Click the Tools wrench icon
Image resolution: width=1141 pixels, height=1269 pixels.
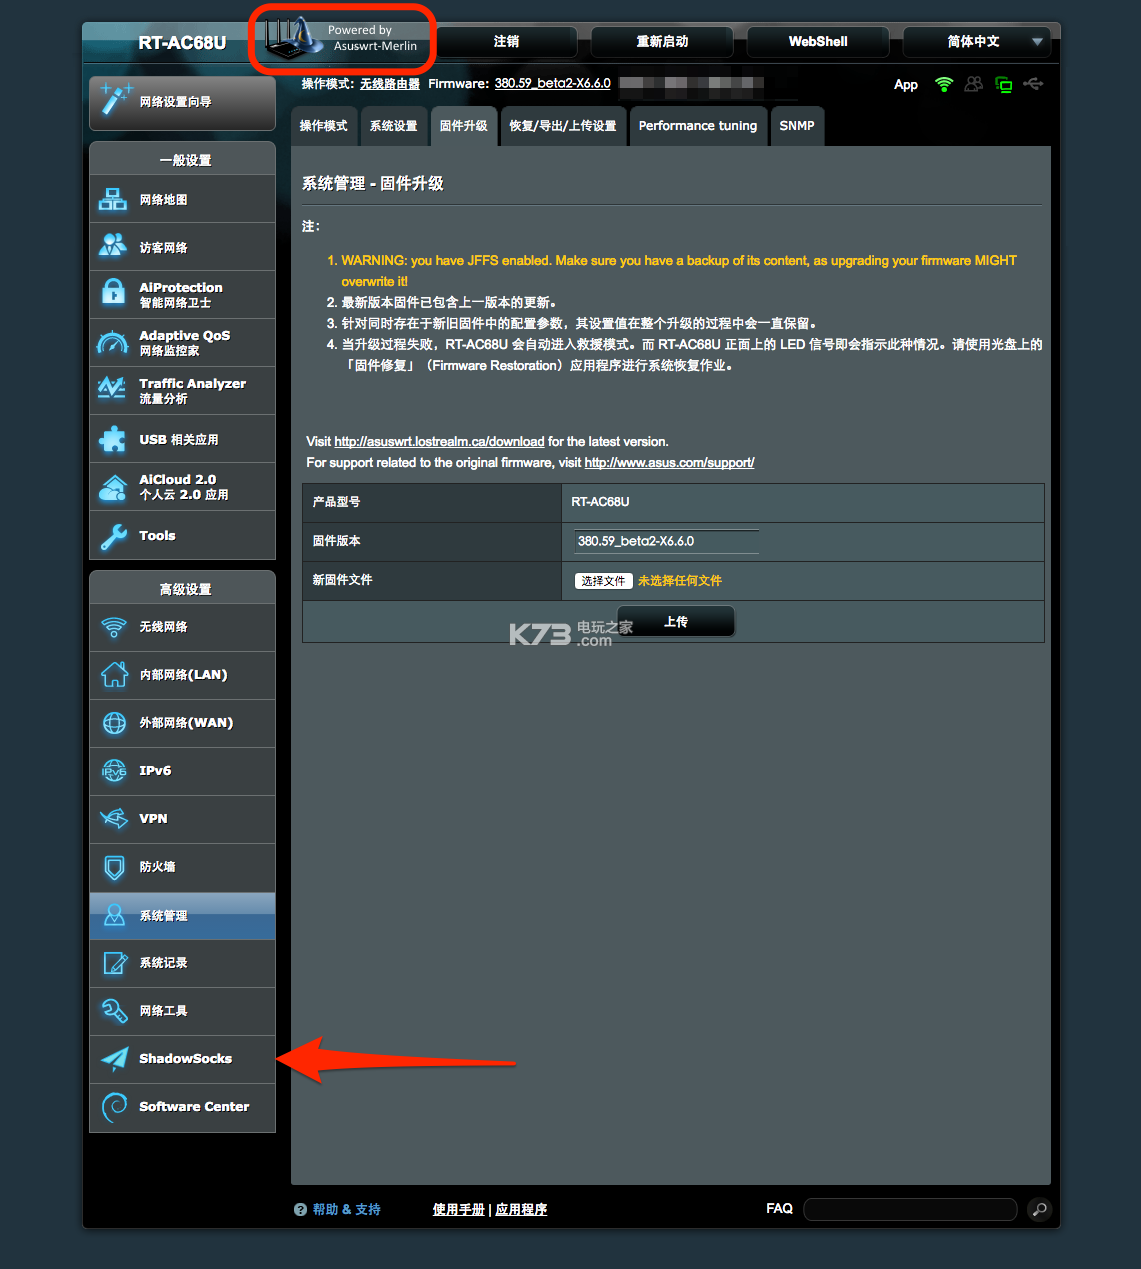(x=113, y=536)
